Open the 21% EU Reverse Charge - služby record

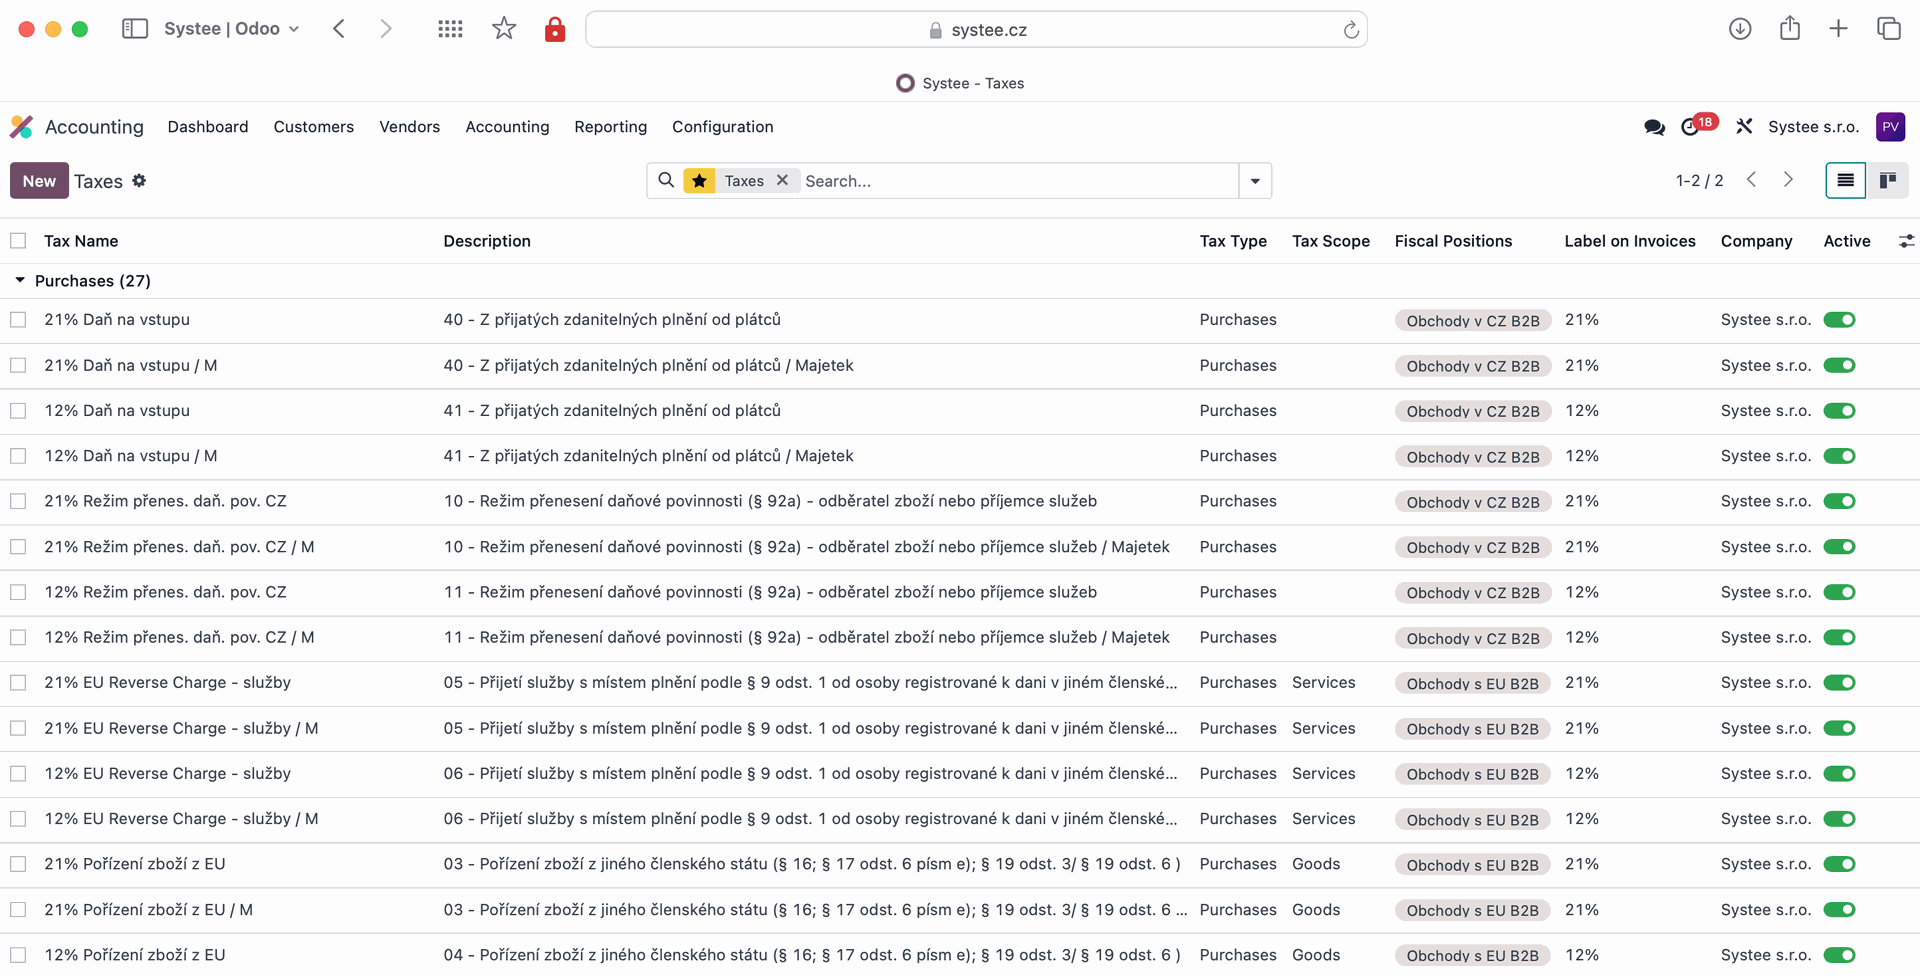tap(167, 683)
